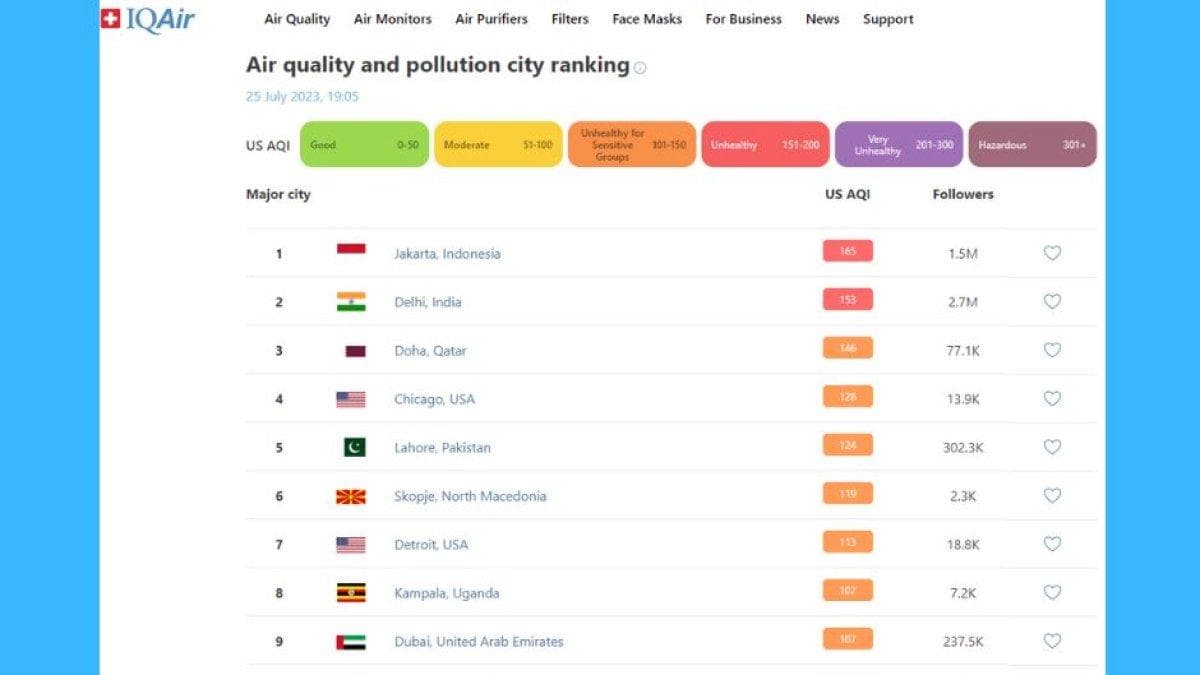Click the Jakarta AQI value badge 165
Screen dimensions: 1200x675
(x=848, y=251)
